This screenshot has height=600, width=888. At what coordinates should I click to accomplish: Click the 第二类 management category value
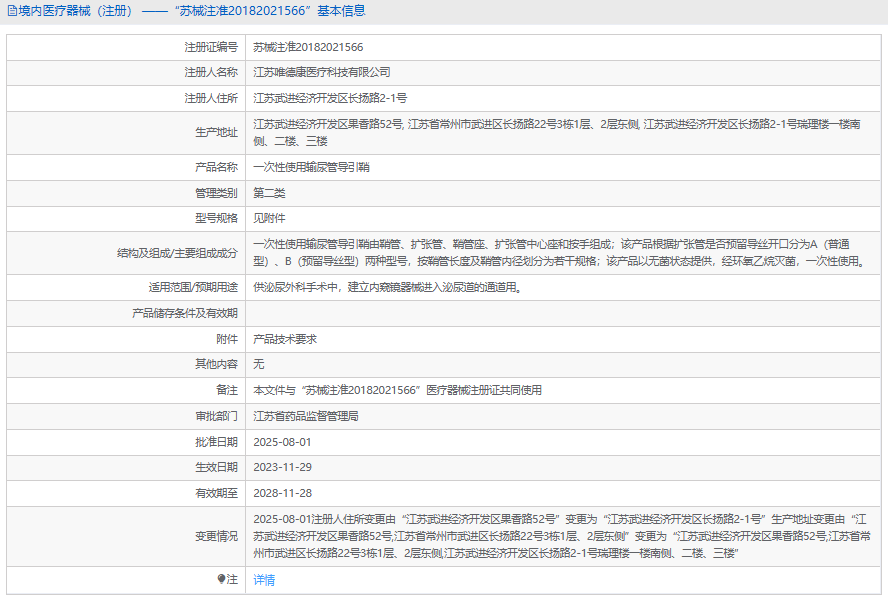pyautogui.click(x=269, y=193)
